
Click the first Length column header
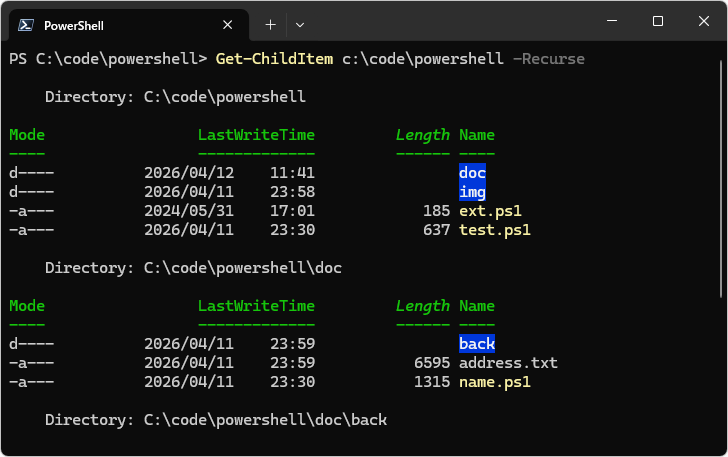point(422,135)
